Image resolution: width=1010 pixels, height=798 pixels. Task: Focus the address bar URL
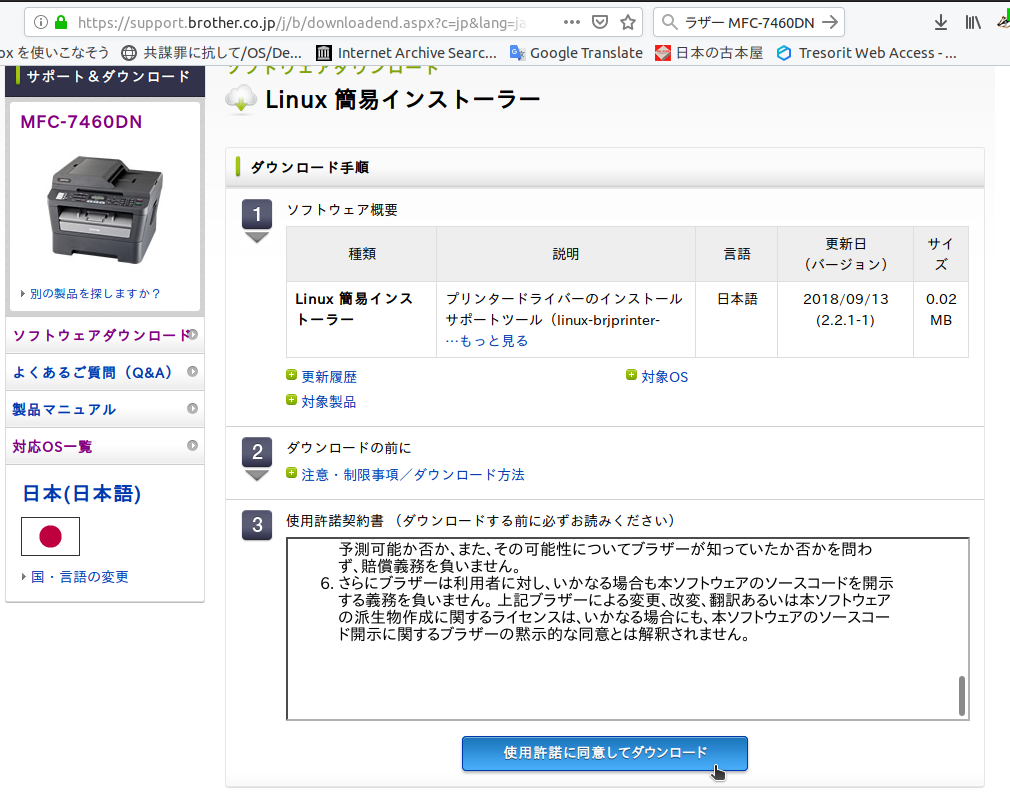301,23
